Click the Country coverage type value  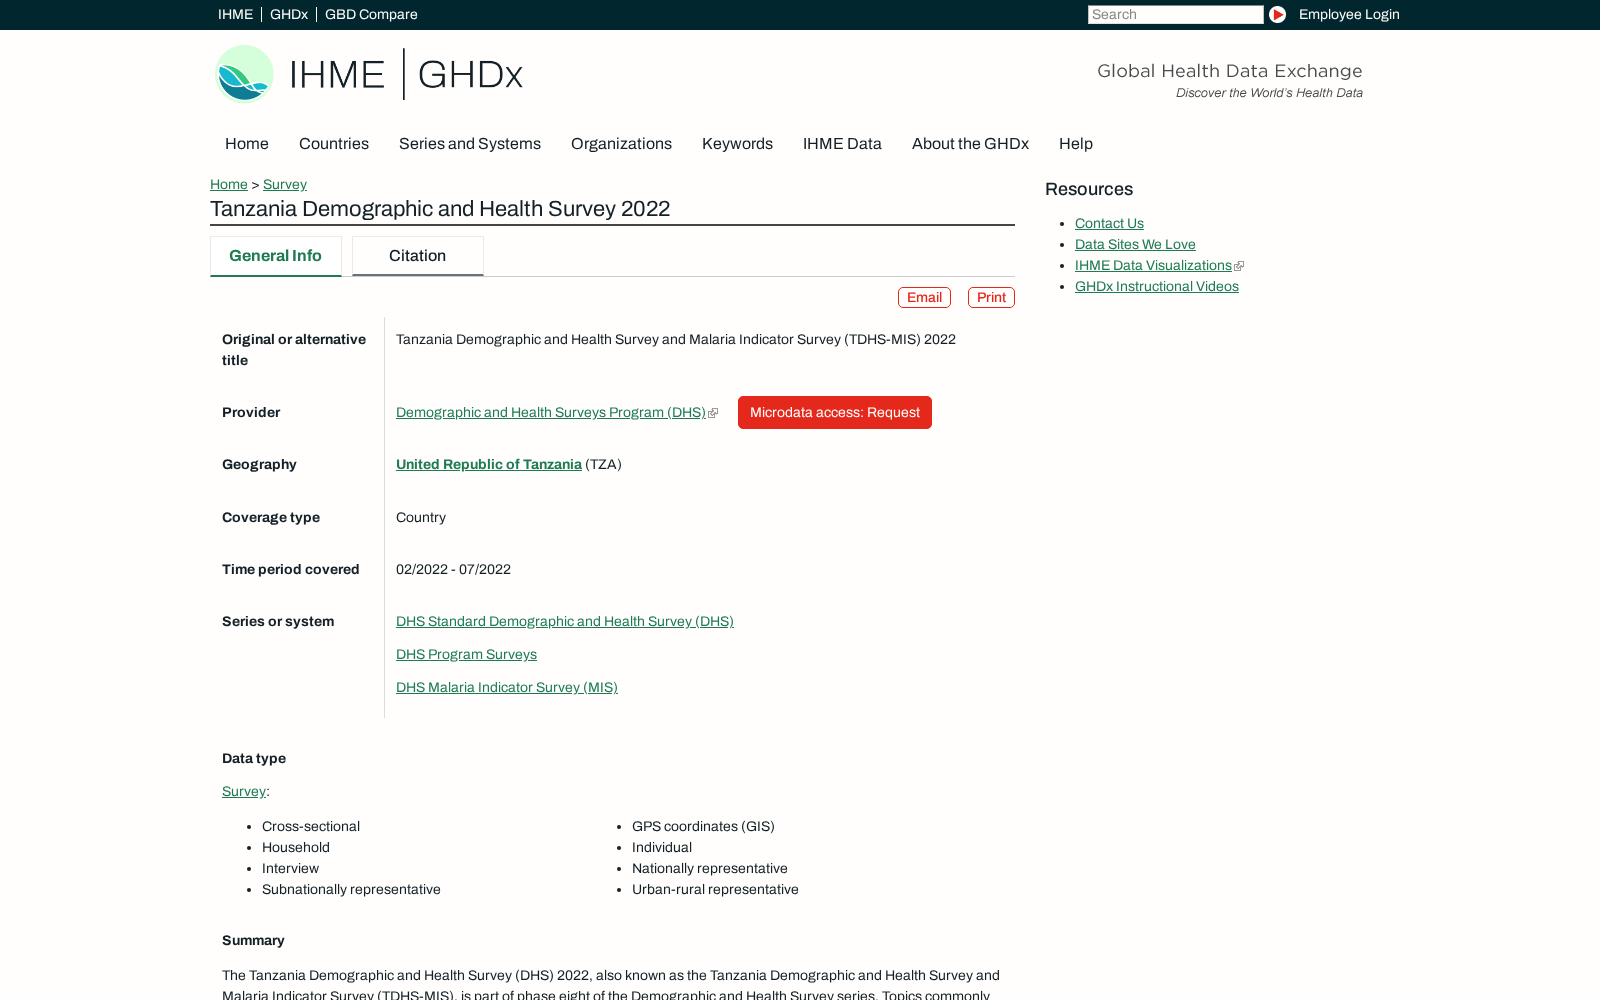point(421,517)
